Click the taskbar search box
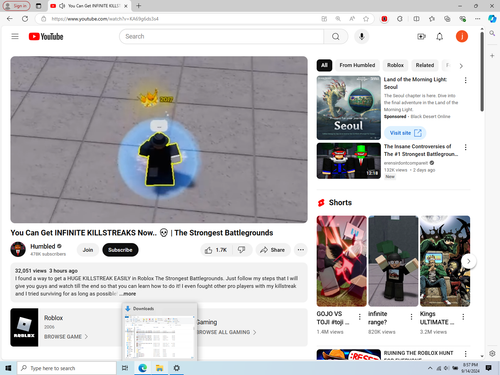Viewport: 500px width, 375px height. pos(67,368)
